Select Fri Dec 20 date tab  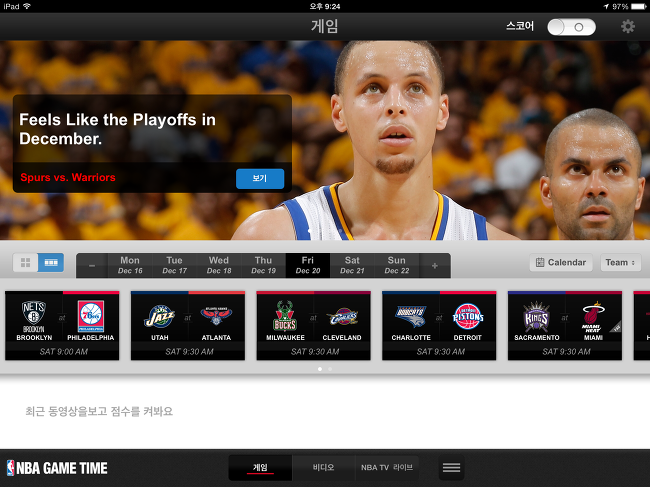[x=308, y=265]
